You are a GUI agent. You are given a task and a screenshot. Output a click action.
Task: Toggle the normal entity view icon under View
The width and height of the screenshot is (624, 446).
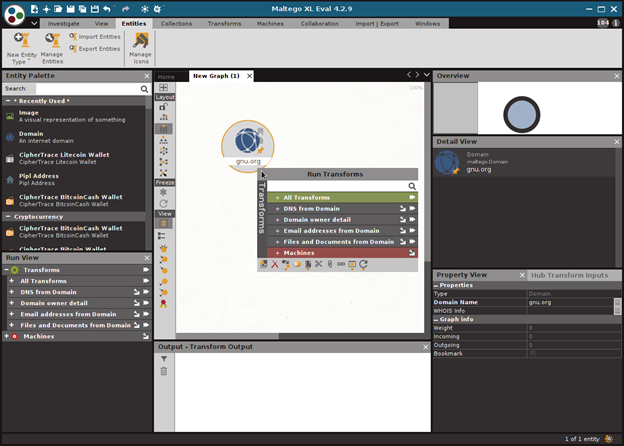(164, 224)
